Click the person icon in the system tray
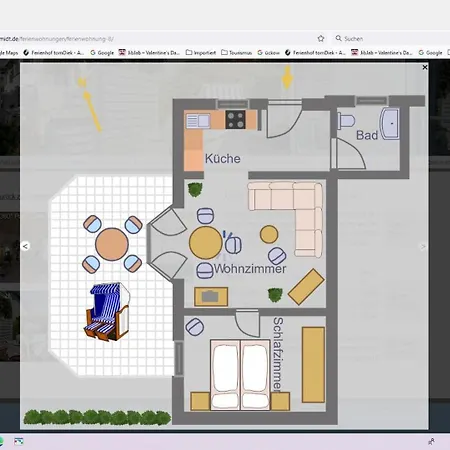450x450 pixels. 431,442
